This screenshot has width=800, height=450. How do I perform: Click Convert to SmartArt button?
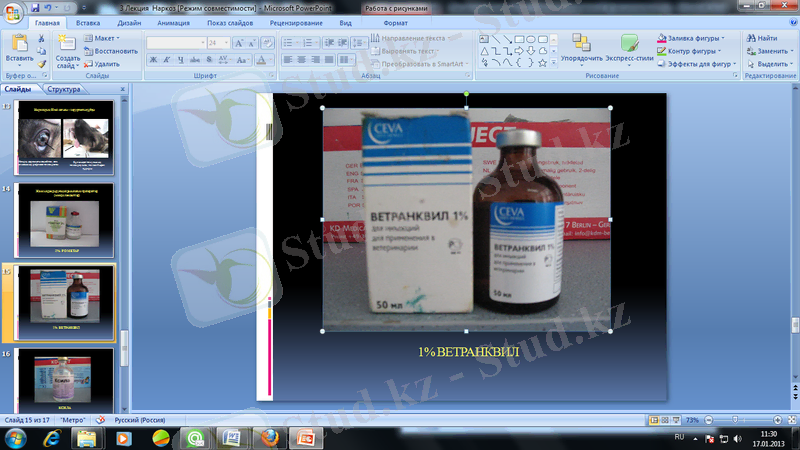click(x=418, y=64)
